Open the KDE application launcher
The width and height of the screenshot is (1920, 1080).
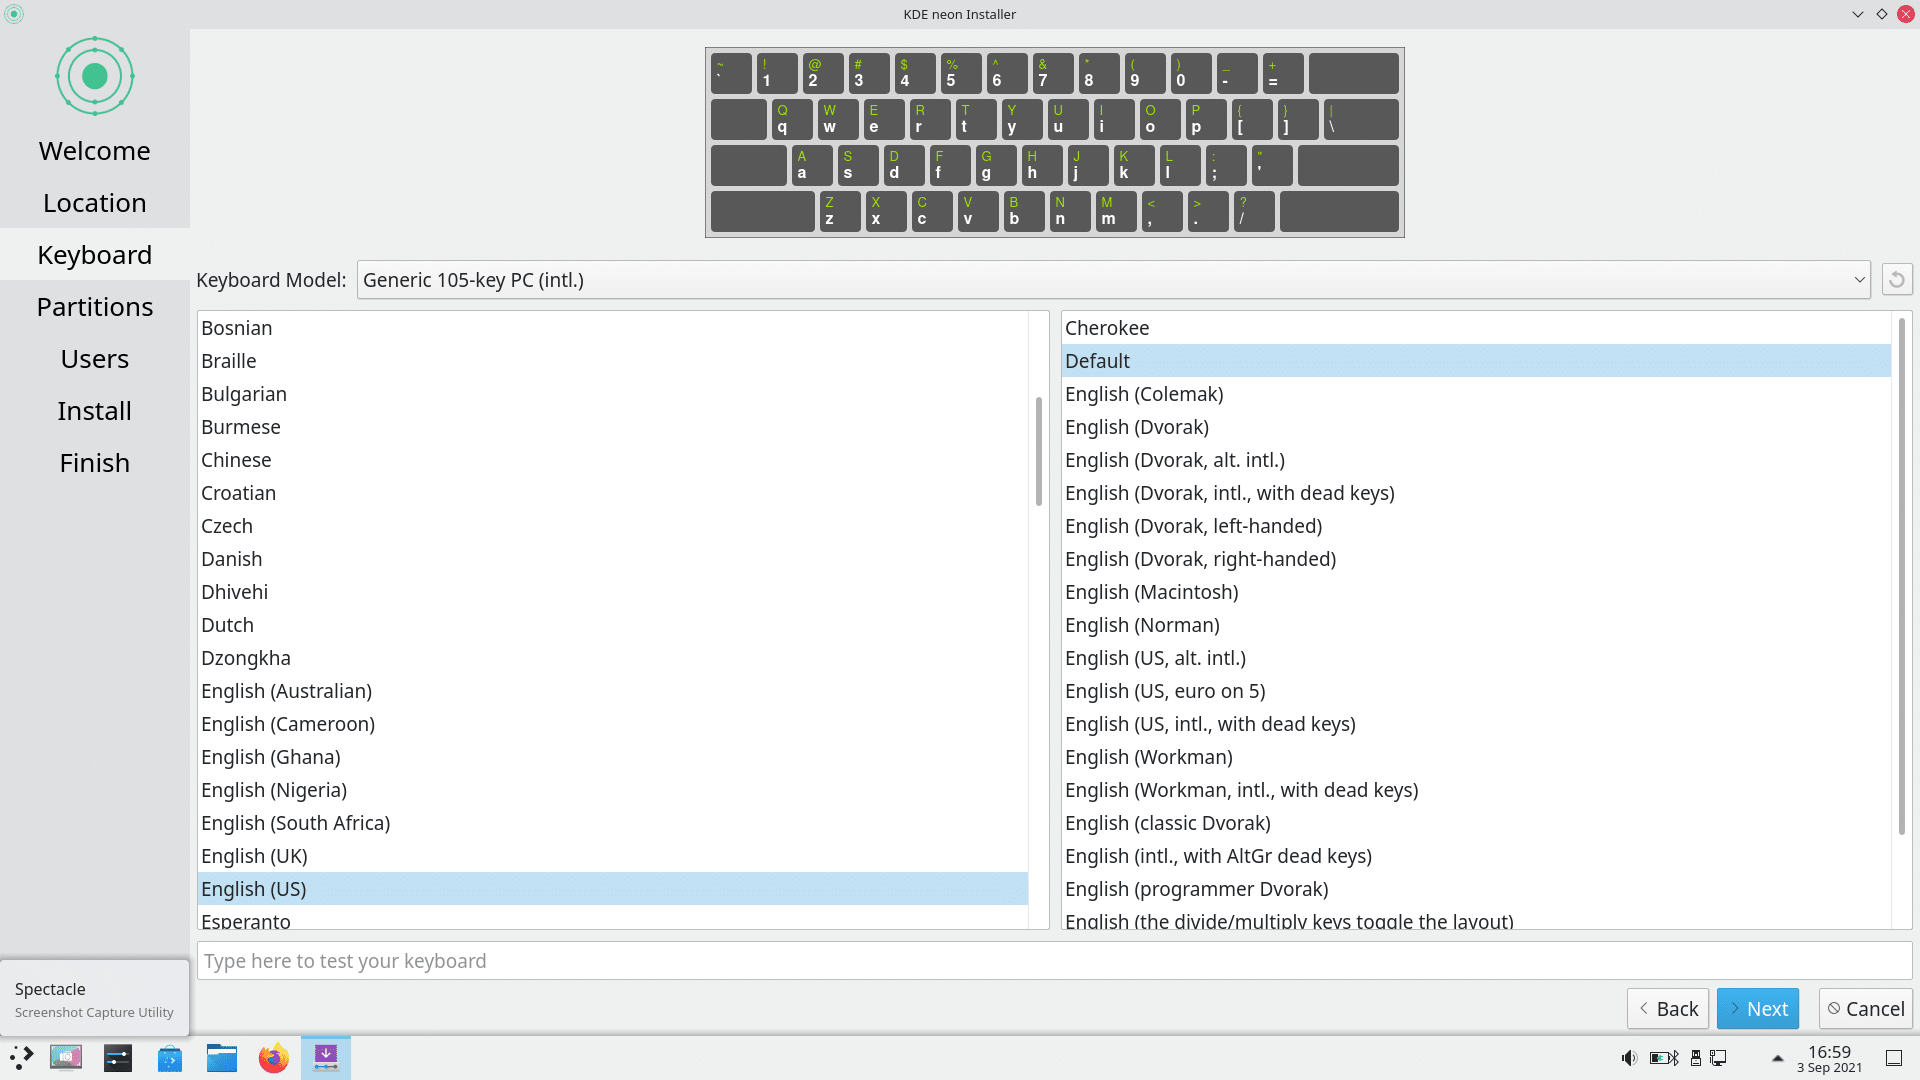point(21,1058)
